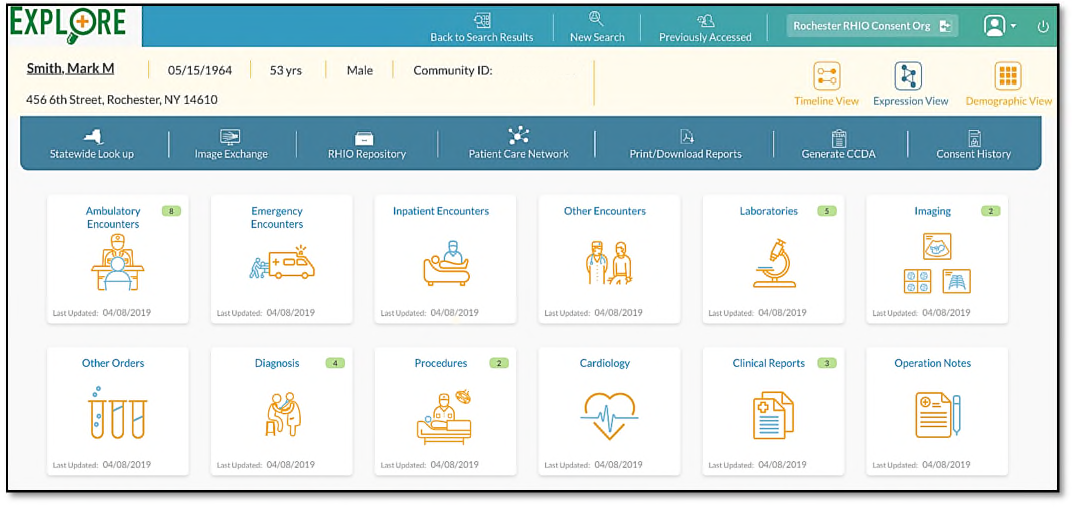Click the Clinical Reports documents icon
1072x507 pixels.
coord(773,415)
